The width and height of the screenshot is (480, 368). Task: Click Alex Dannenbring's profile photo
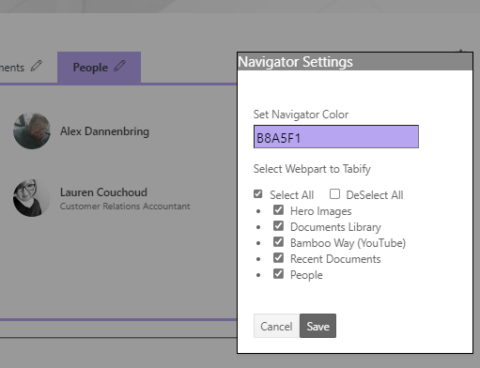pyautogui.click(x=32, y=131)
